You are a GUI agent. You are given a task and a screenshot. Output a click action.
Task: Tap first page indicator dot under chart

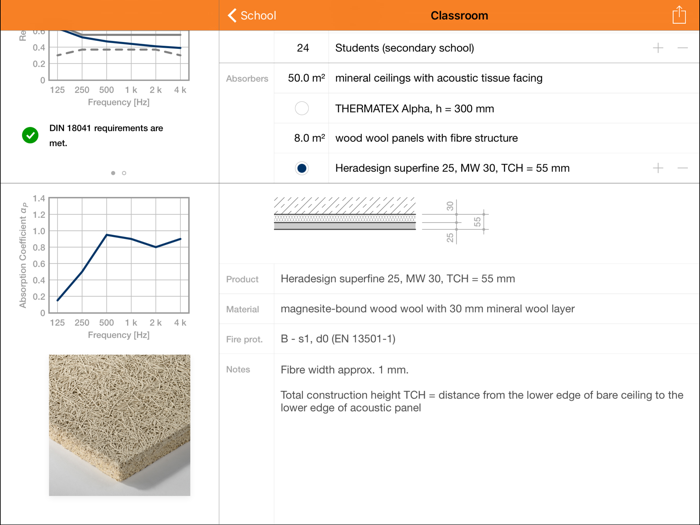[113, 173]
